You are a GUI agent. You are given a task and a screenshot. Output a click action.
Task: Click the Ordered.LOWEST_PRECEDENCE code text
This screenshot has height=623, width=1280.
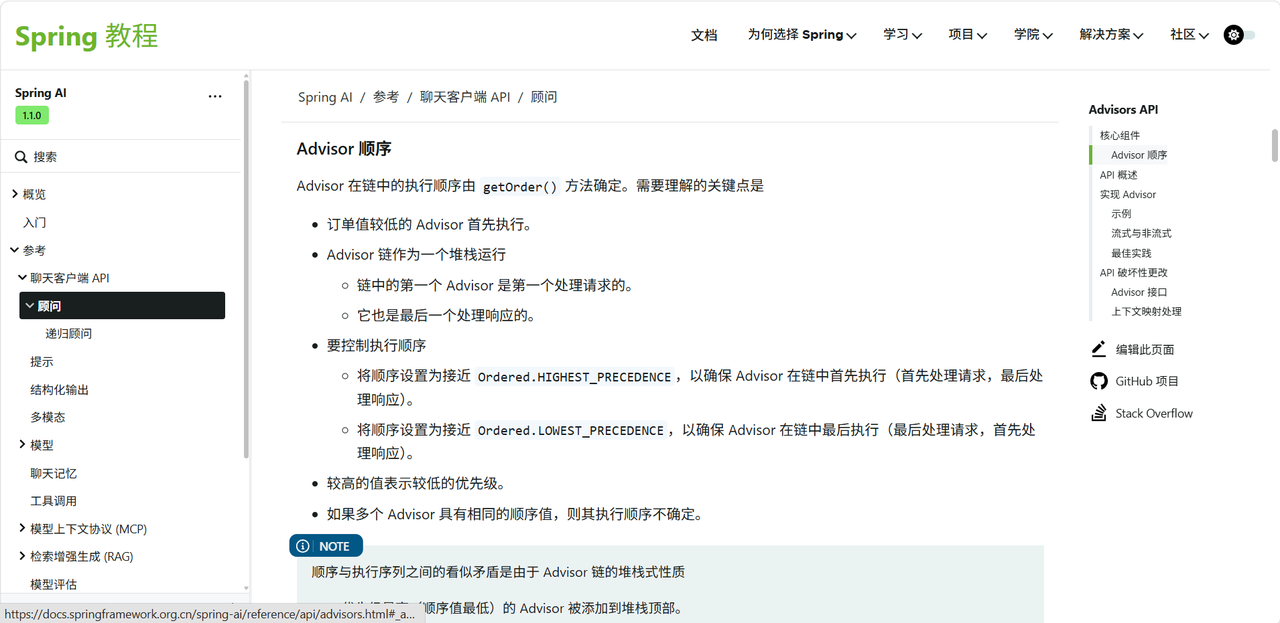[571, 430]
